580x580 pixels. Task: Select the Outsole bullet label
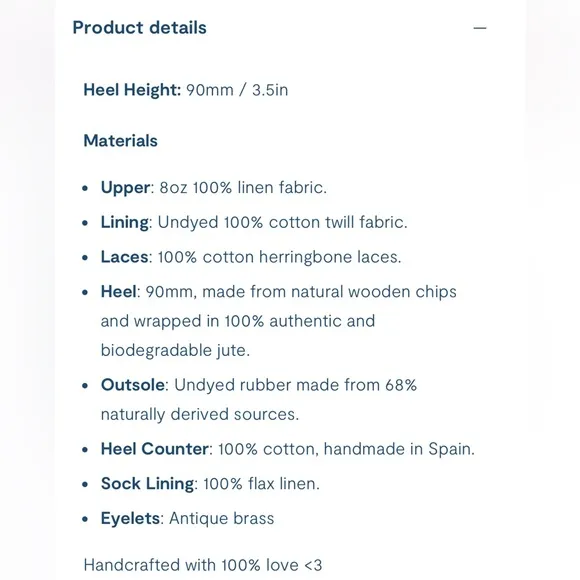click(x=133, y=385)
